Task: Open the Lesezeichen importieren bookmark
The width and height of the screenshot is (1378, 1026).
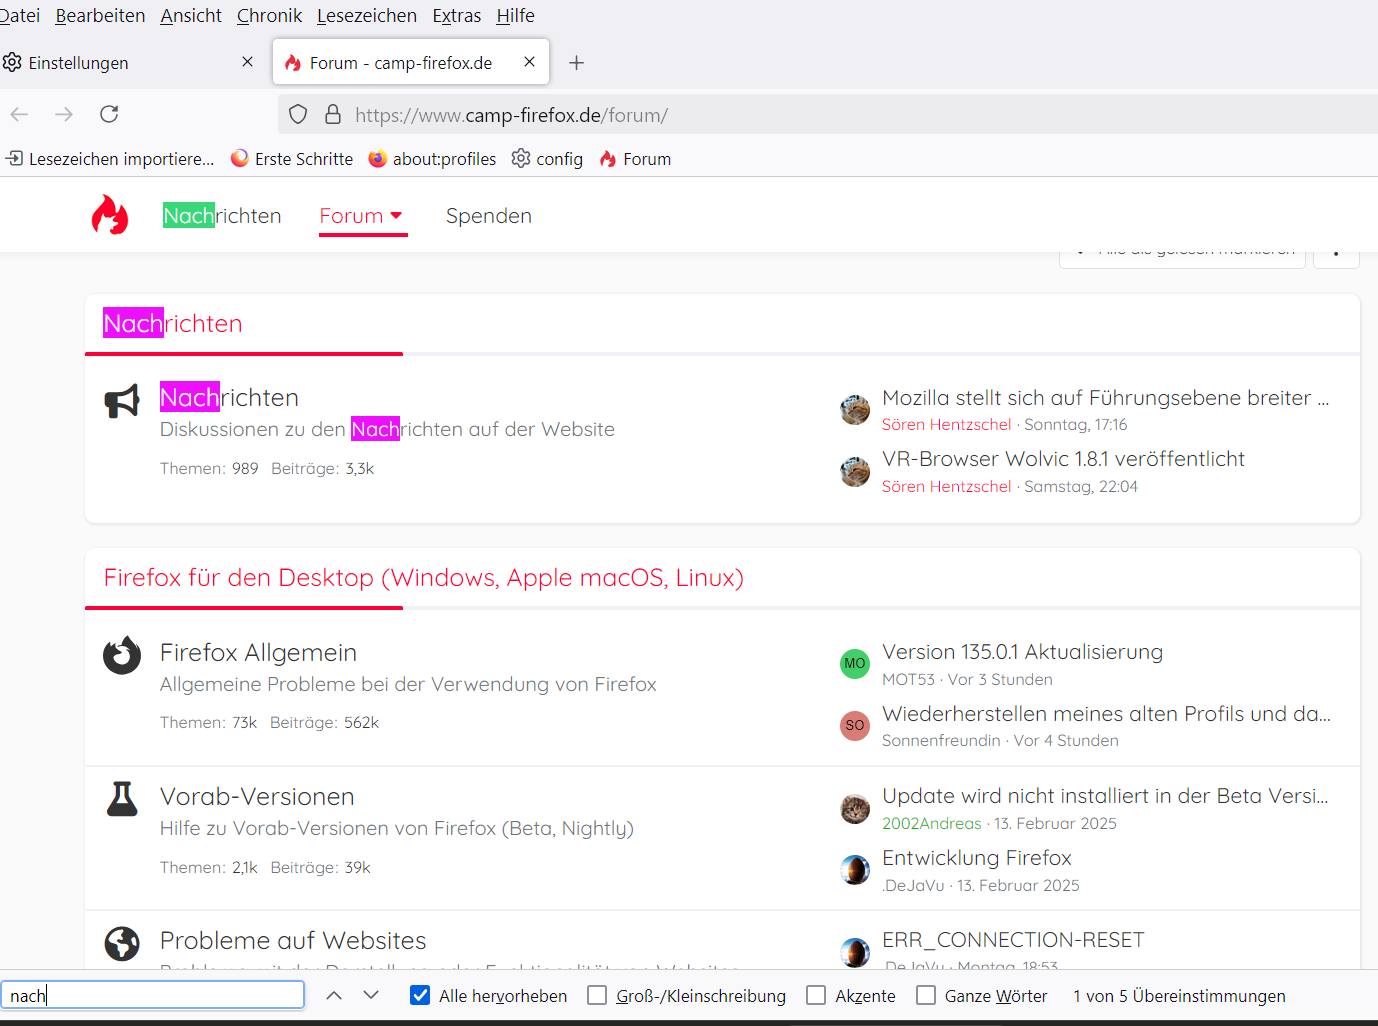Action: [110, 159]
